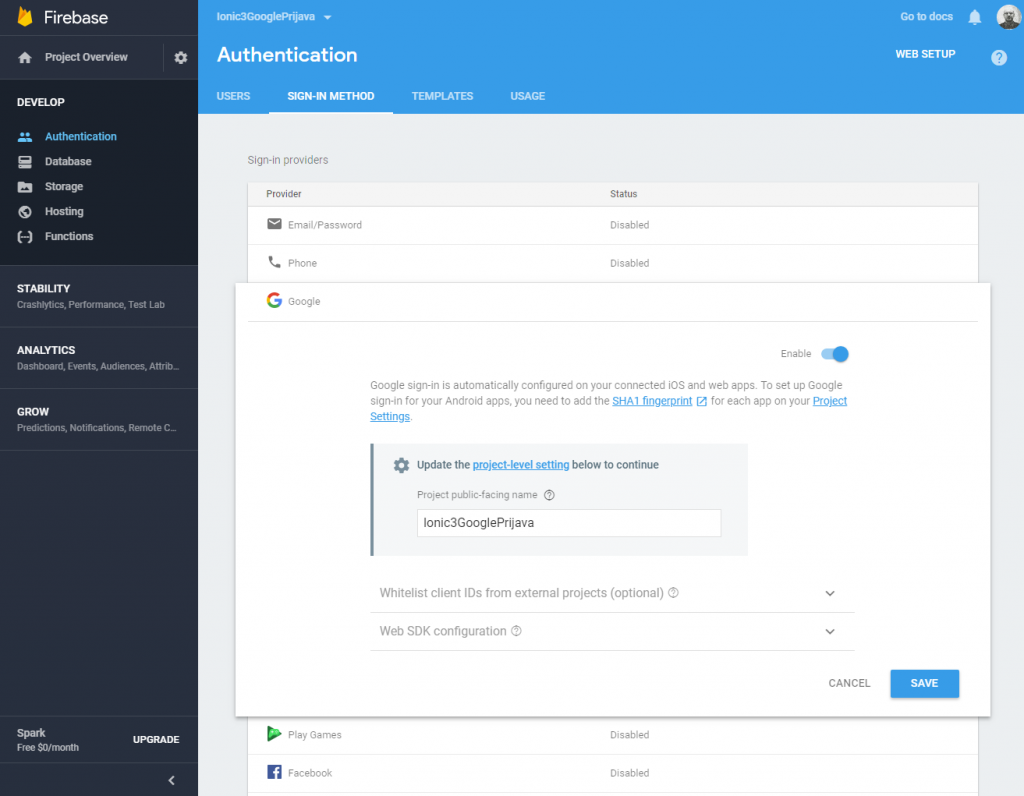
Task: Open project settings gear icon
Action: pos(181,58)
